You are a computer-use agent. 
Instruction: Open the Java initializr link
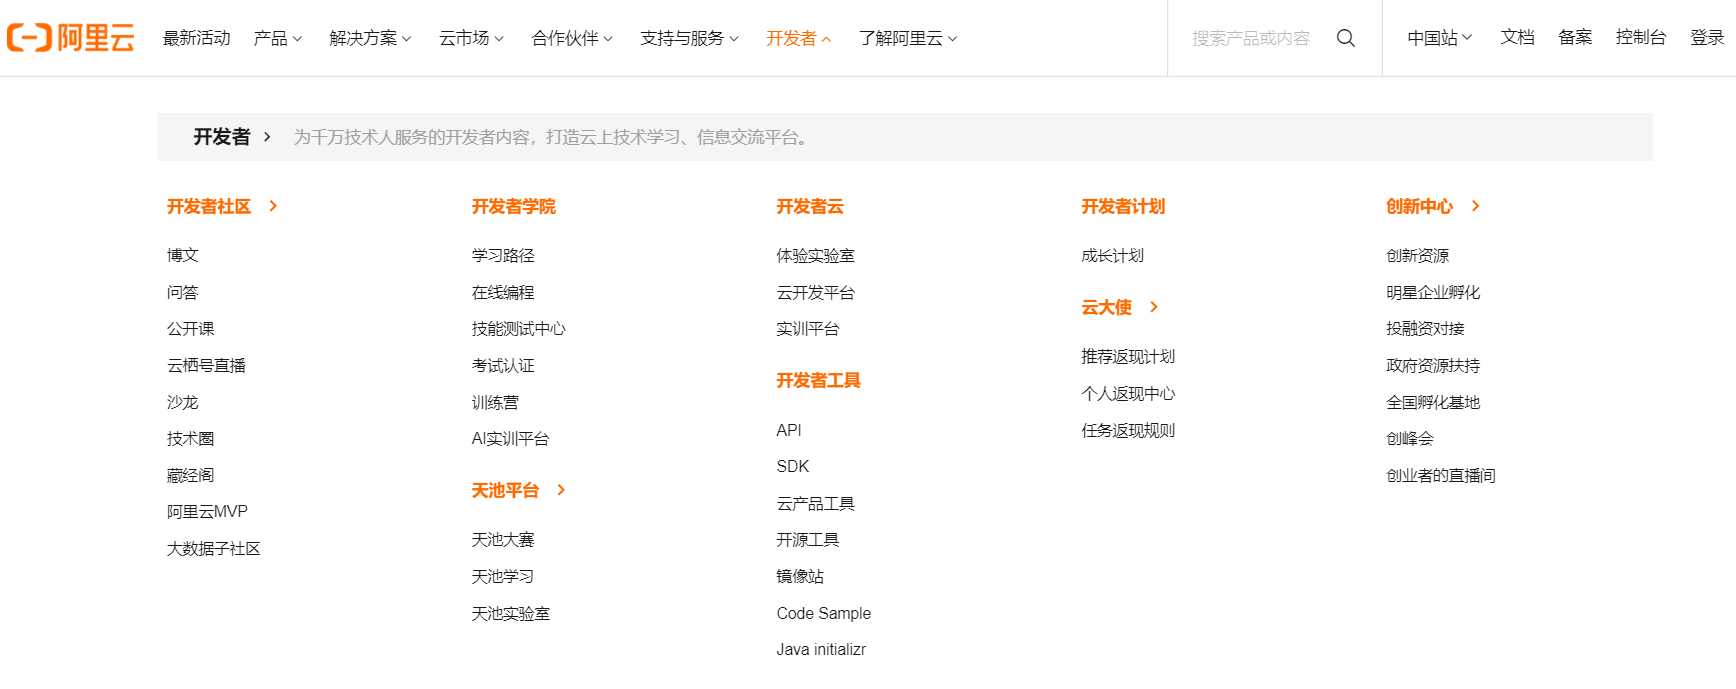(x=821, y=649)
